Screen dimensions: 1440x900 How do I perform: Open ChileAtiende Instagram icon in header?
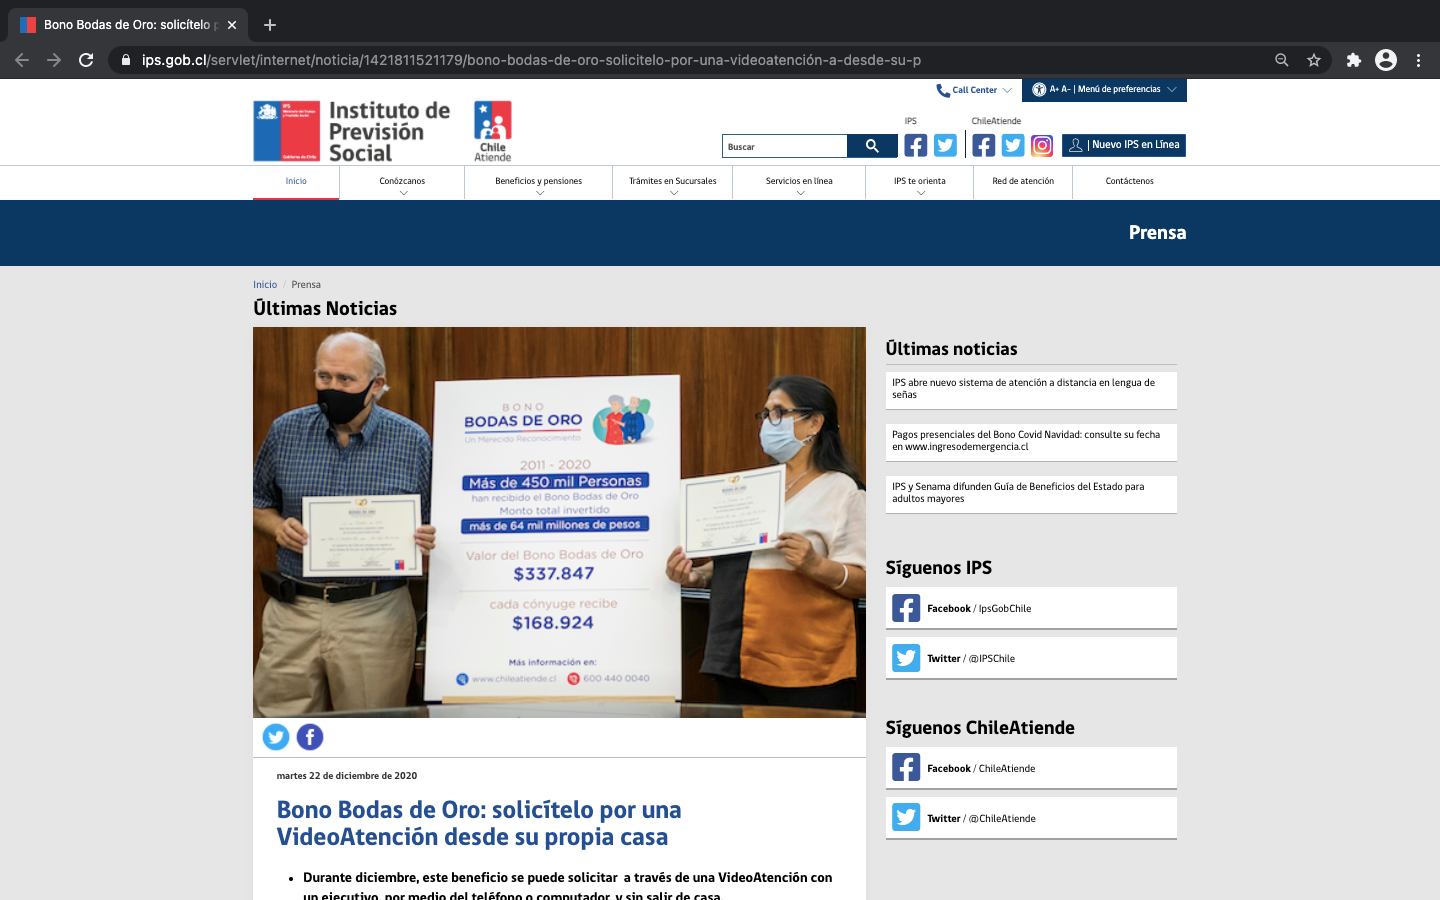coord(1042,146)
